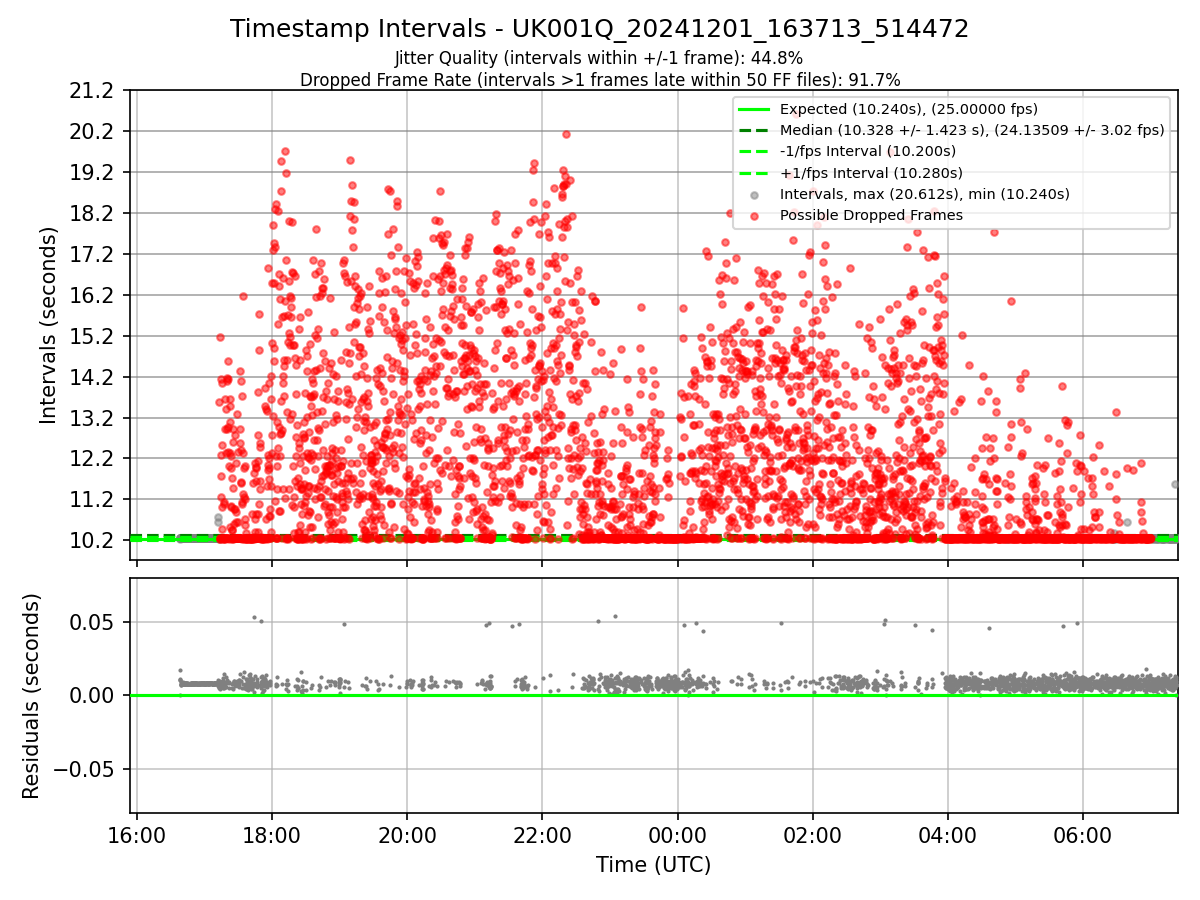The width and height of the screenshot is (1200, 900).
Task: Click the 22:00 time tick label
Action: click(542, 834)
